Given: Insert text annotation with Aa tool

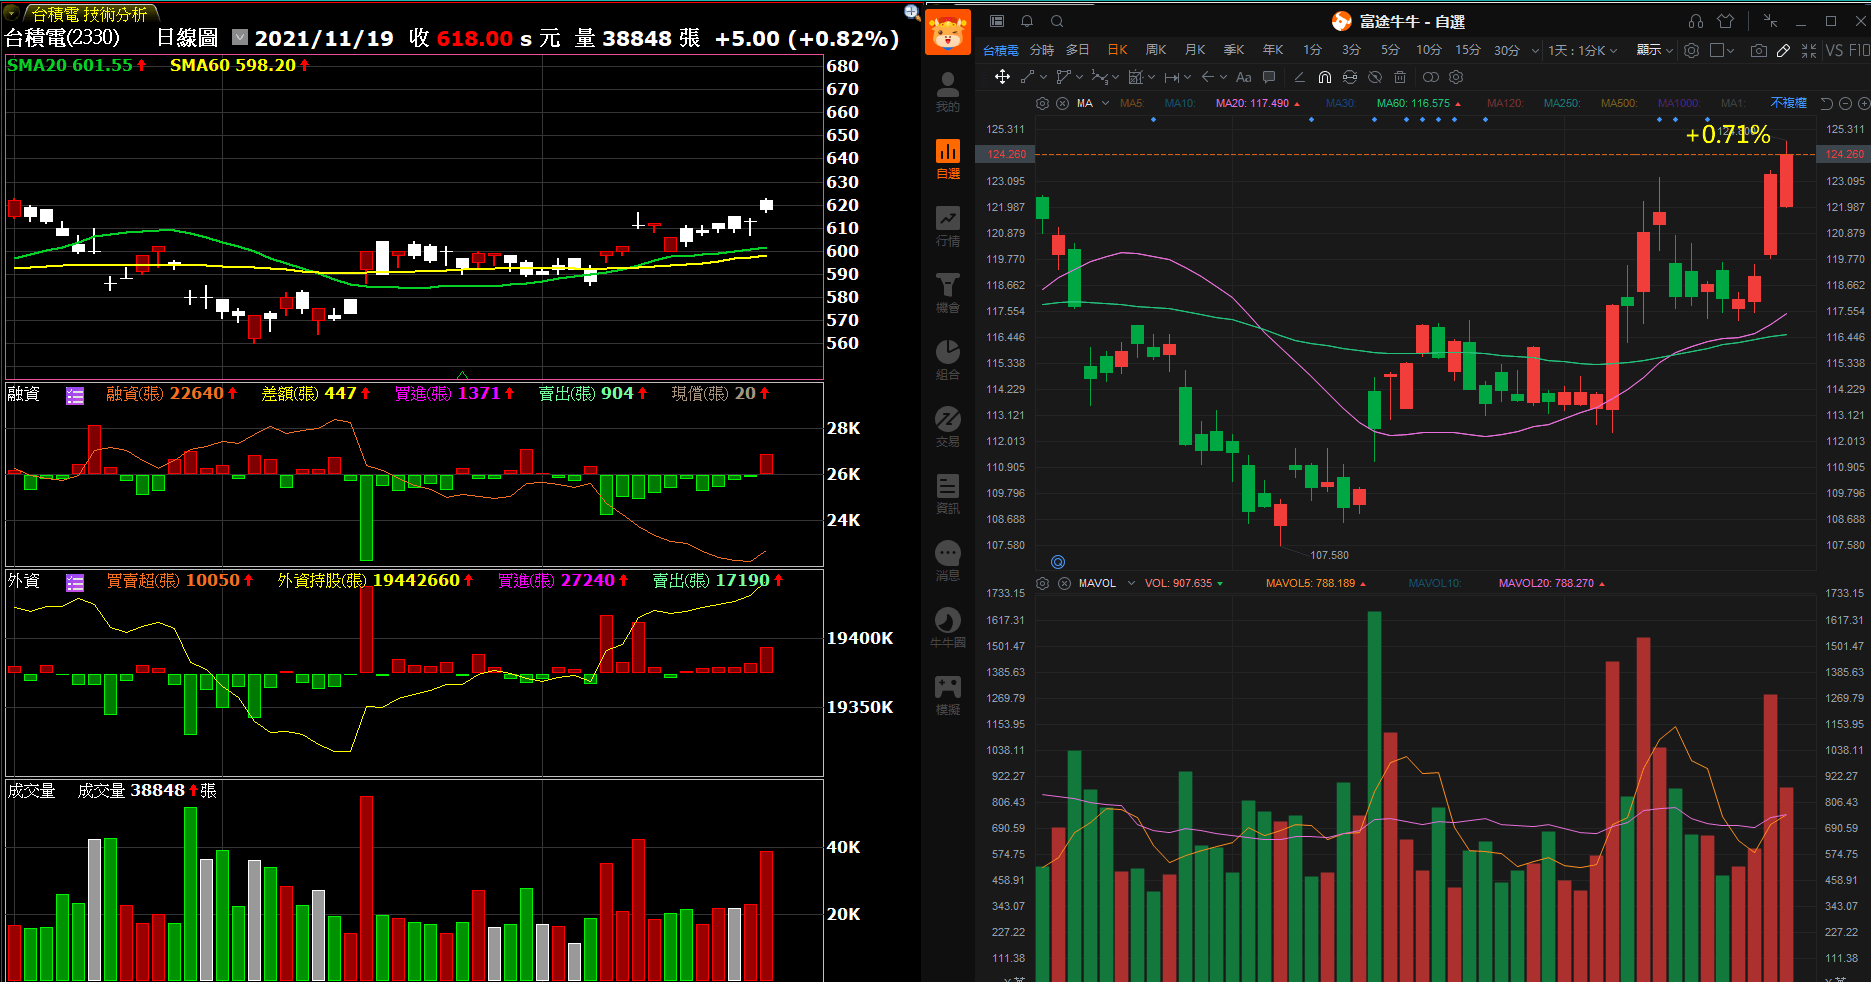Looking at the screenshot, I should pos(1244,77).
